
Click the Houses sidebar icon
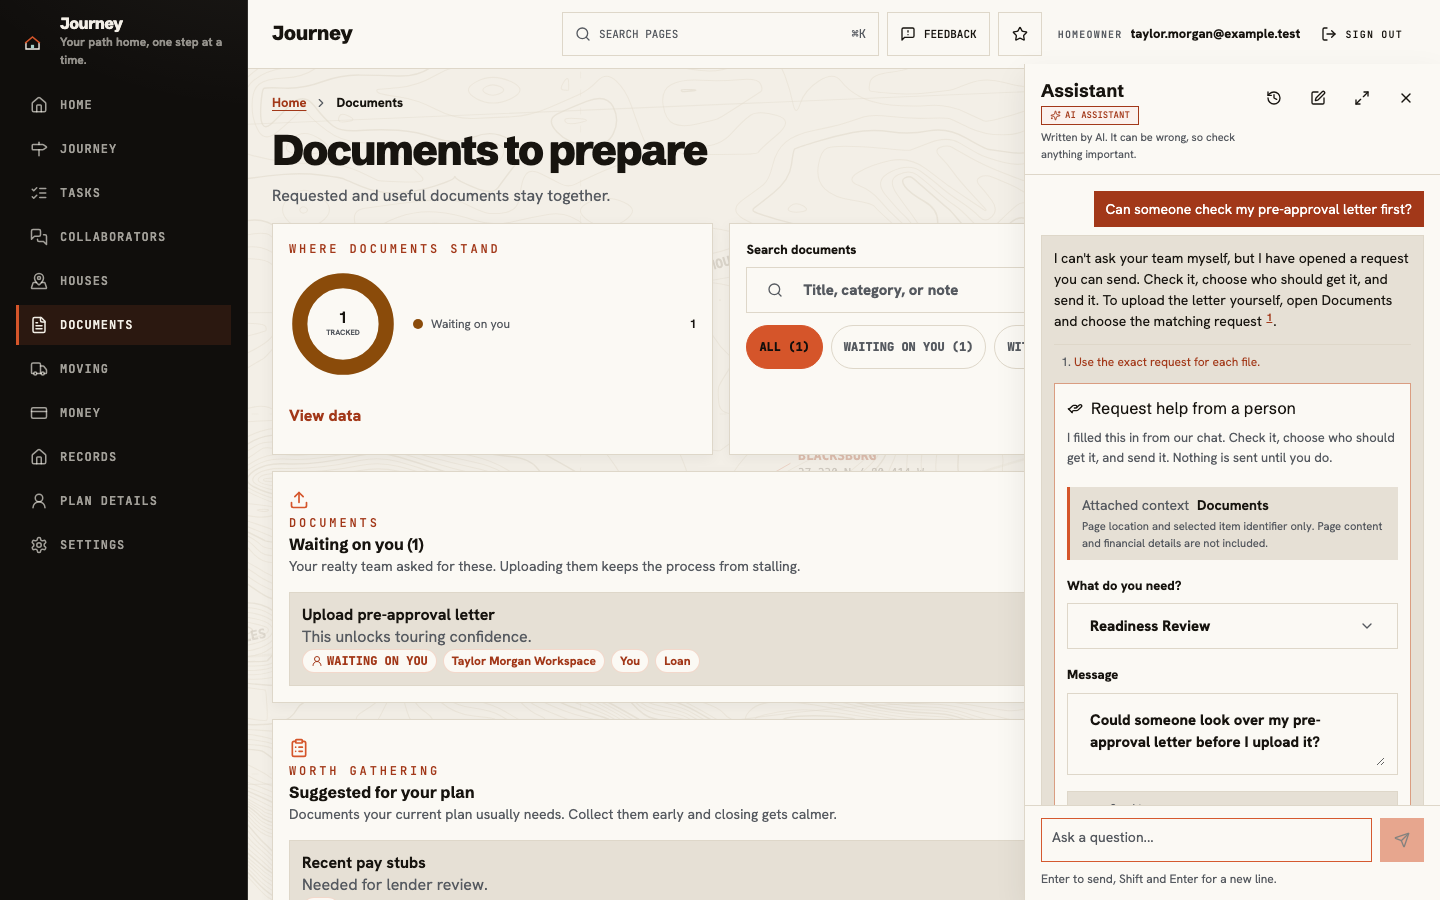coord(39,281)
